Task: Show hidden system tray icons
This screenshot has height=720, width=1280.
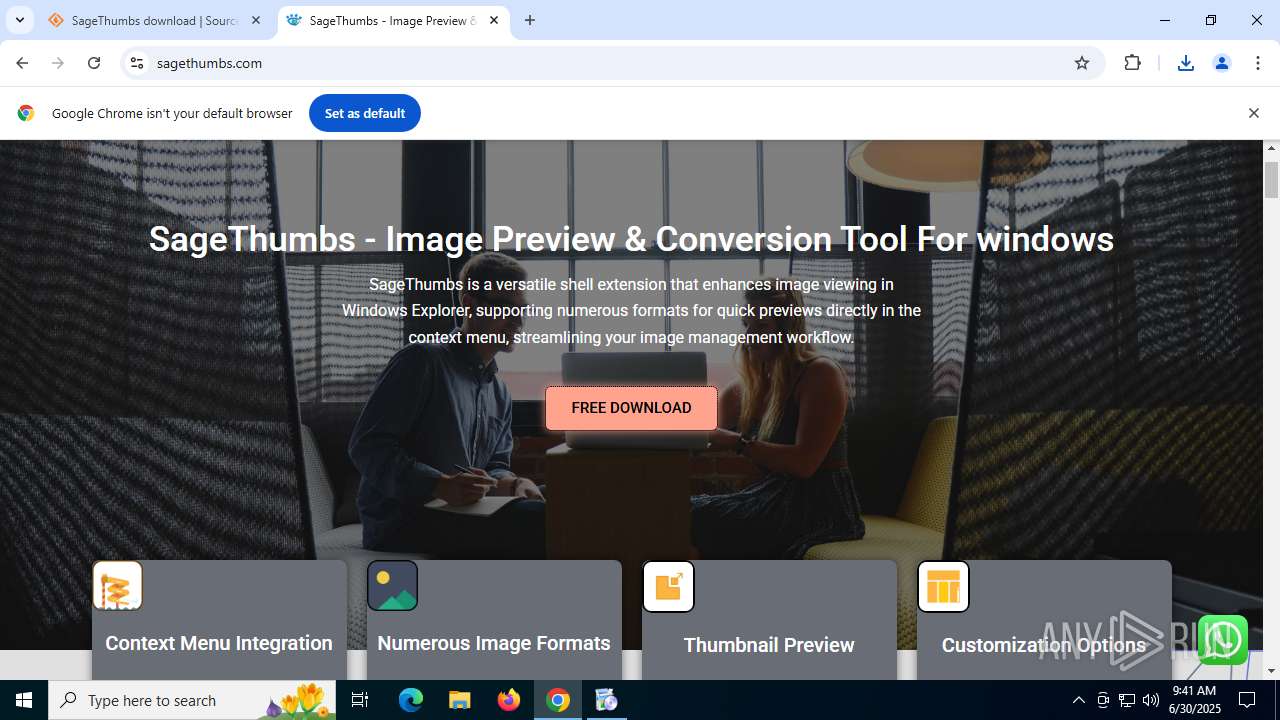Action: point(1078,700)
